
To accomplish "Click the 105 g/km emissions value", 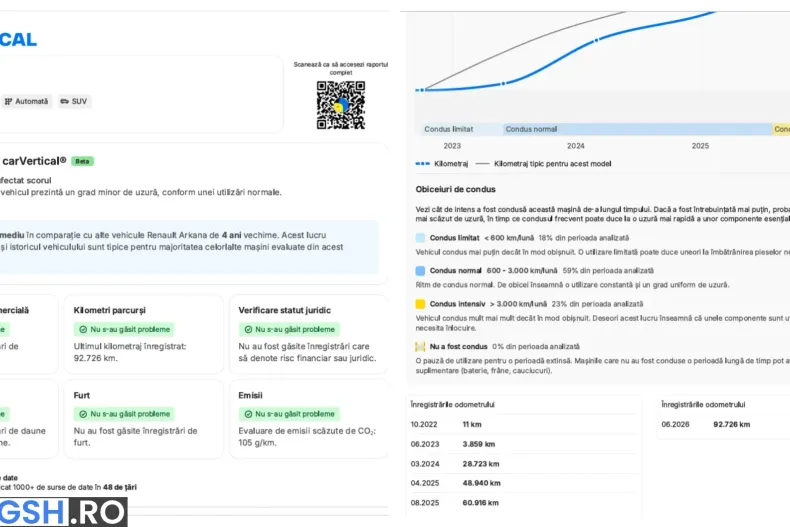I will (257, 443).
